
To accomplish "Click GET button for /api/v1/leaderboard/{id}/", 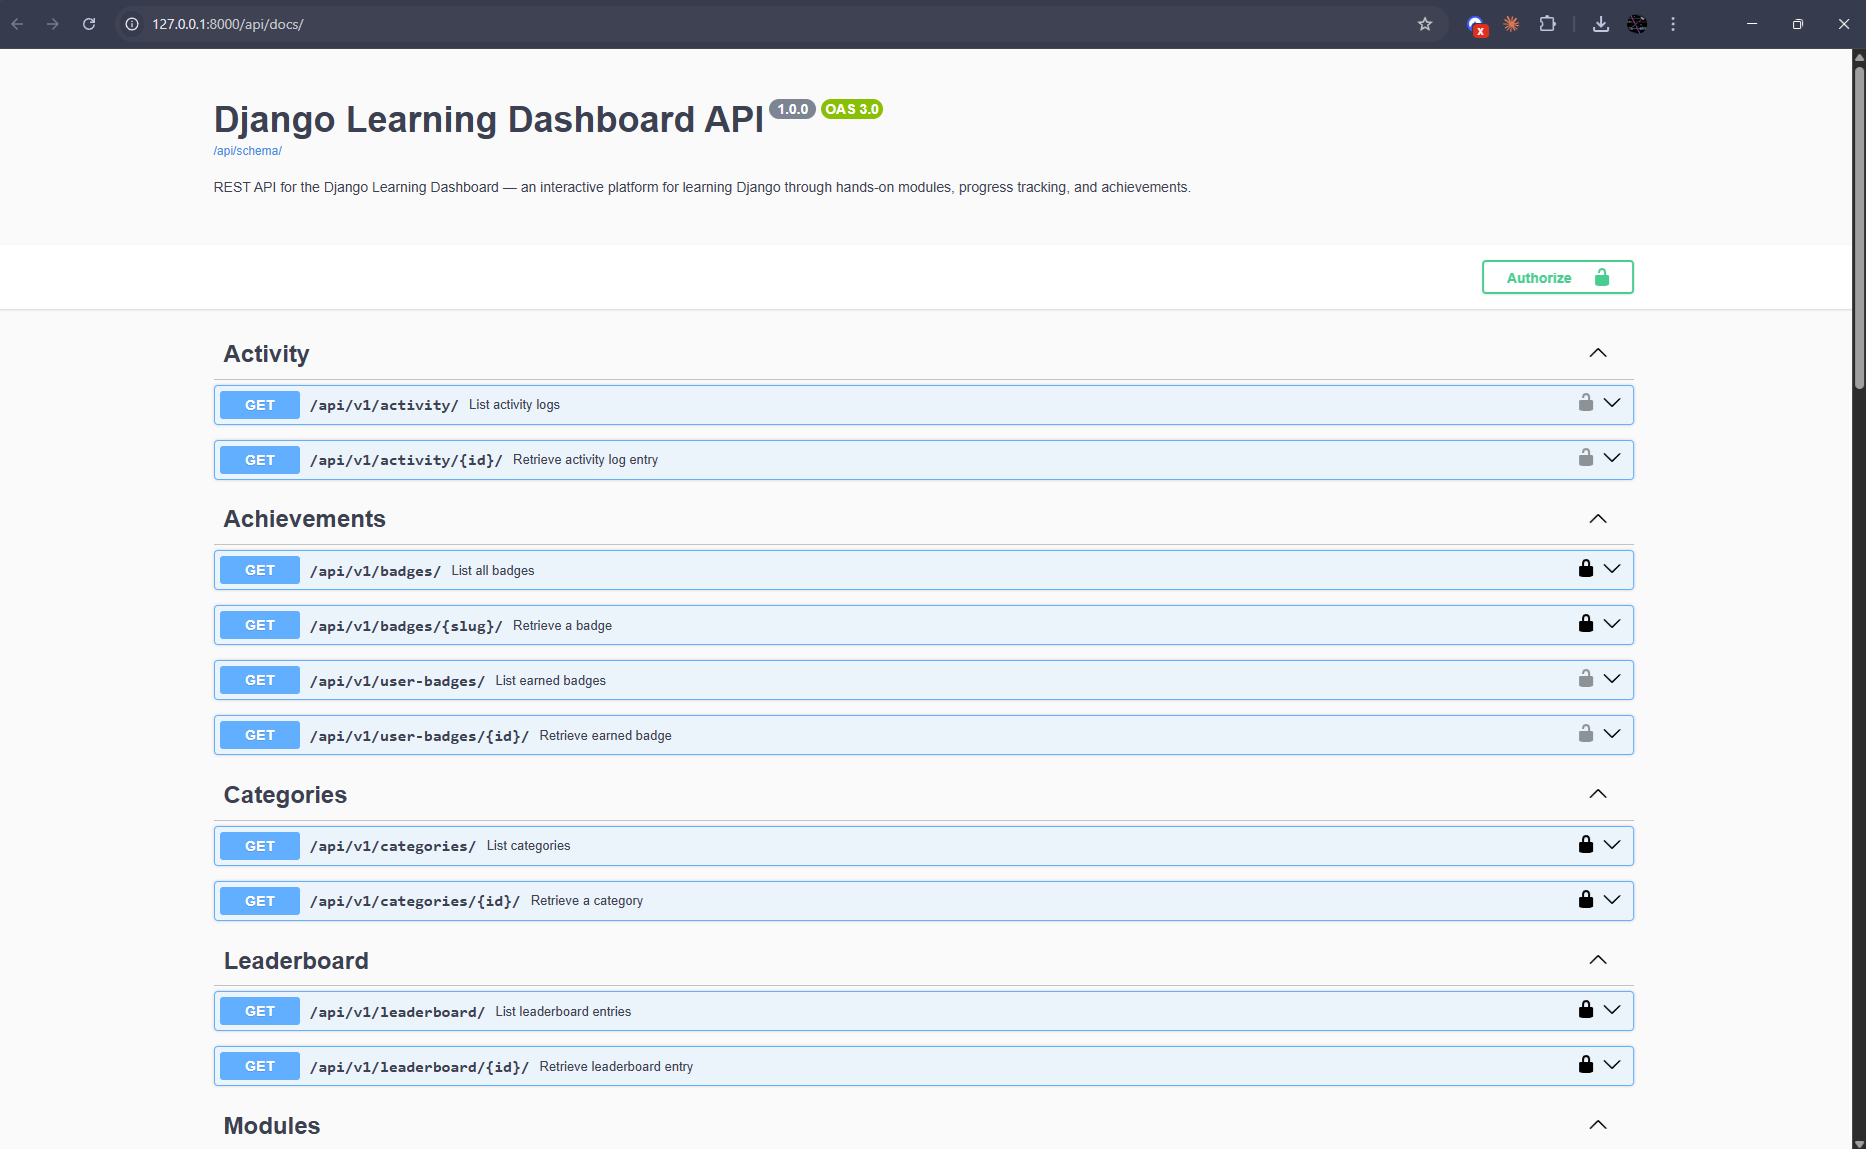I will pos(260,1066).
